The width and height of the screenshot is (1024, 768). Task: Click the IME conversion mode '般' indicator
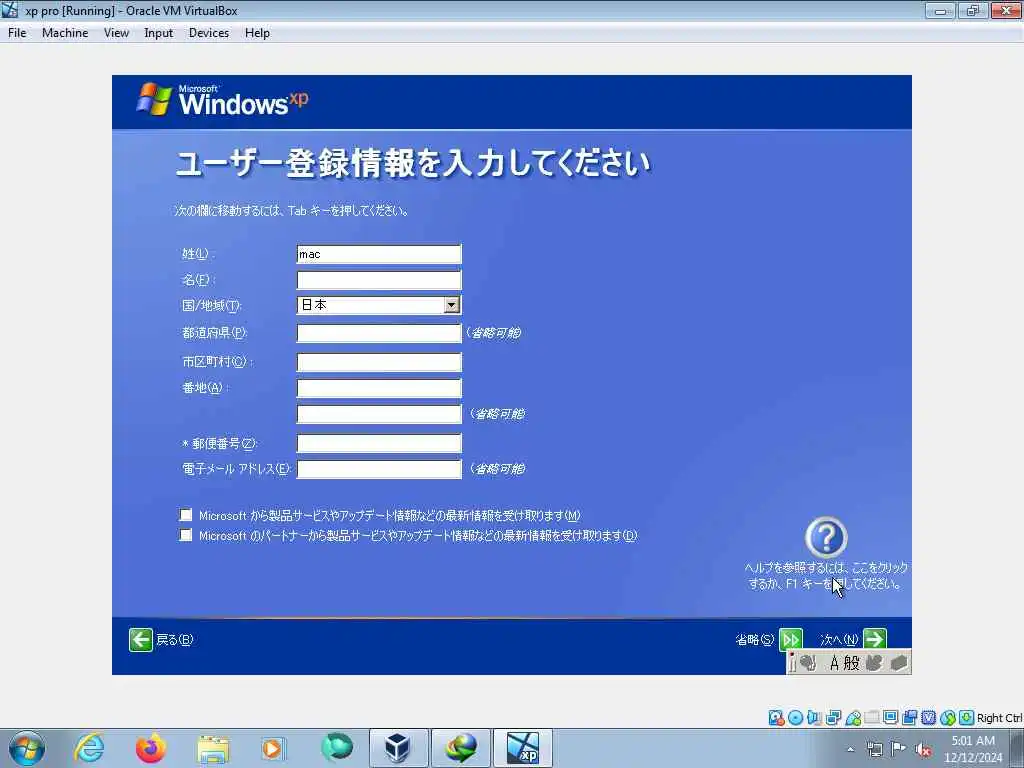click(852, 664)
